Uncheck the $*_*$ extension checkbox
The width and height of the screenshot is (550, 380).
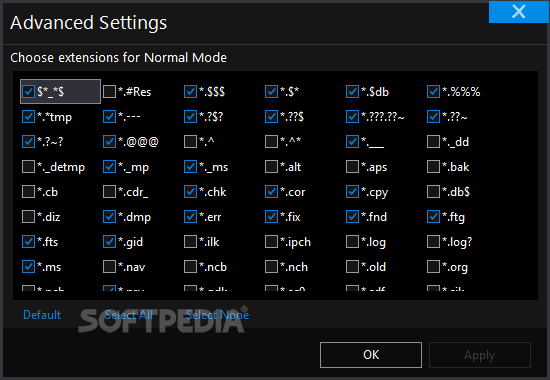click(x=28, y=92)
